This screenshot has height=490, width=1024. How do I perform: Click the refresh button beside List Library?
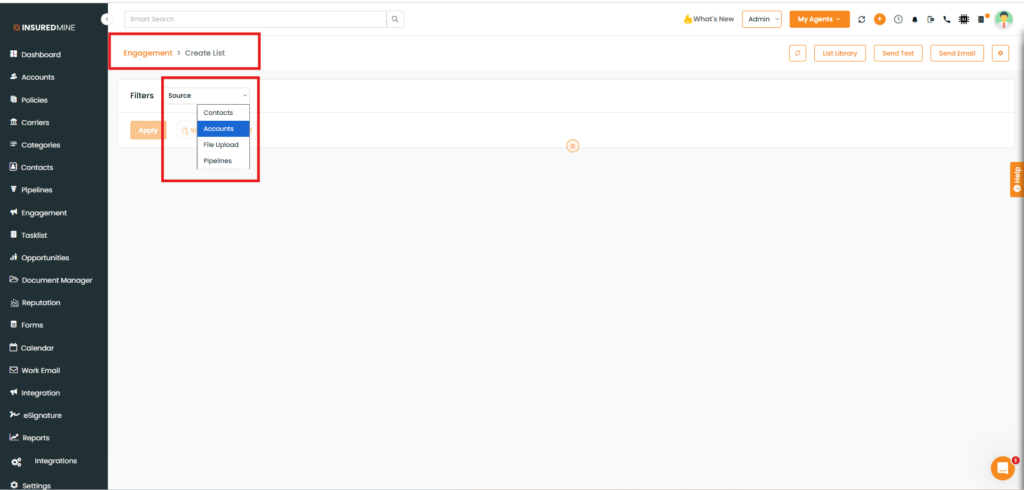click(797, 53)
